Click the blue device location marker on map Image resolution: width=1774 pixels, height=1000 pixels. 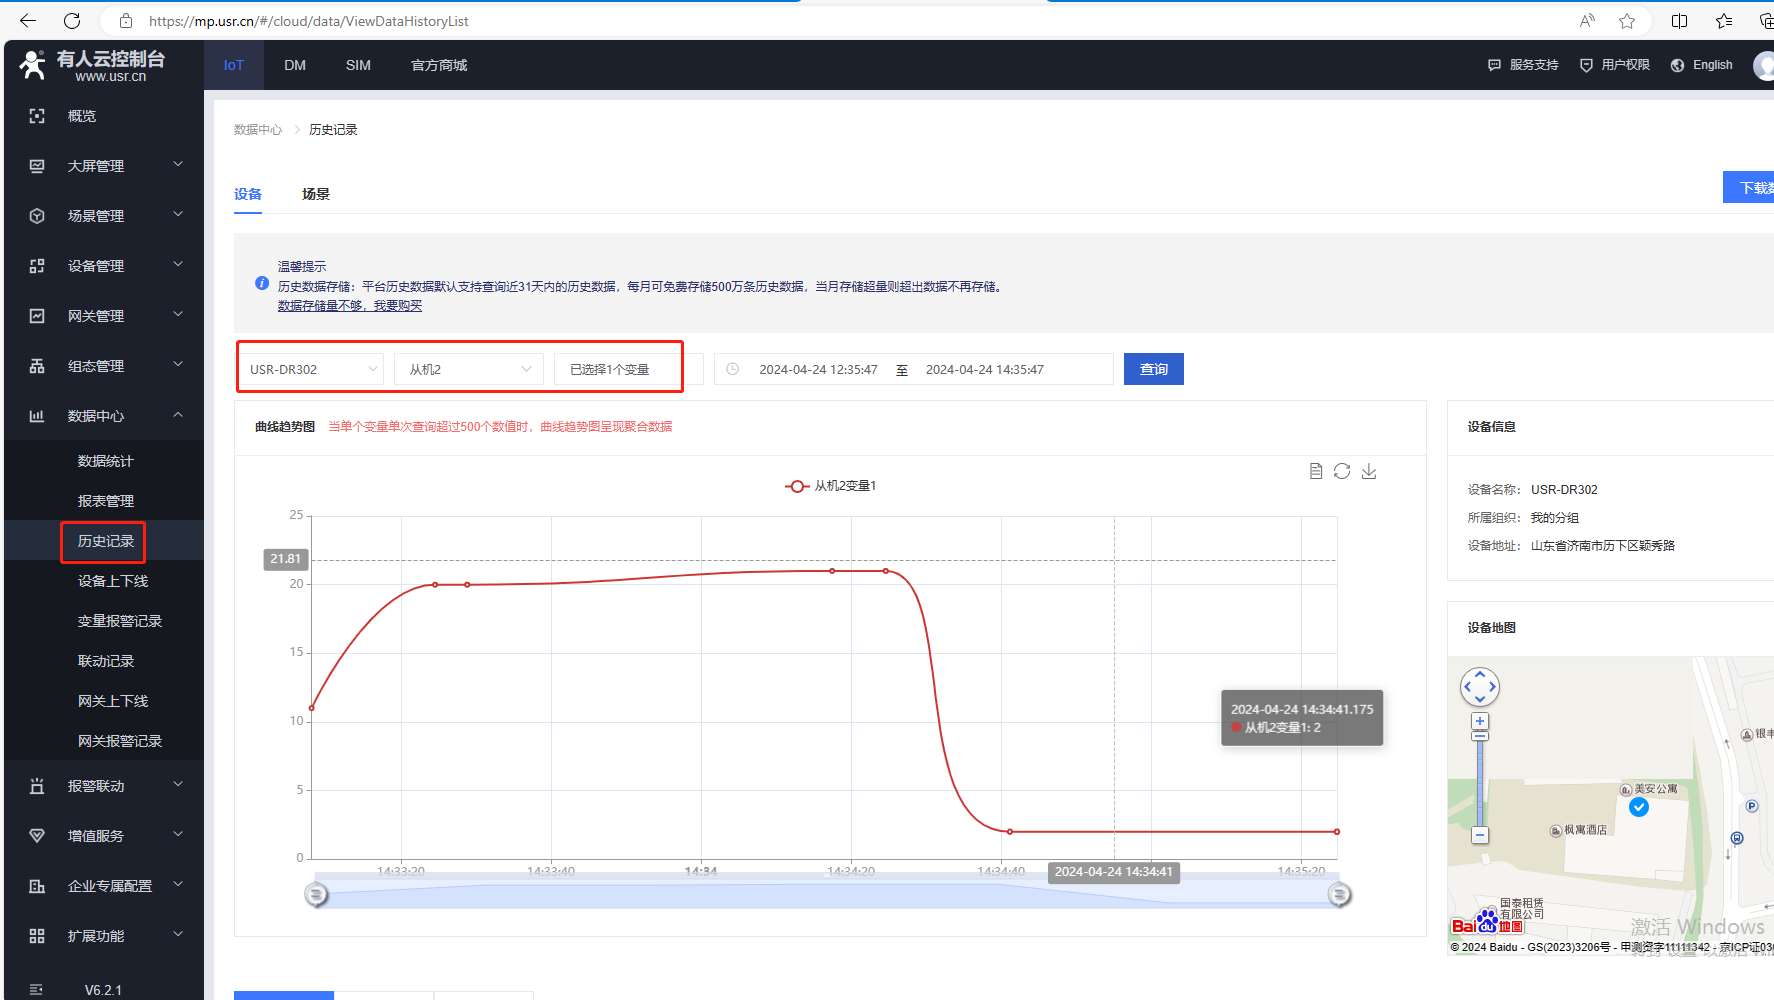pyautogui.click(x=1638, y=807)
